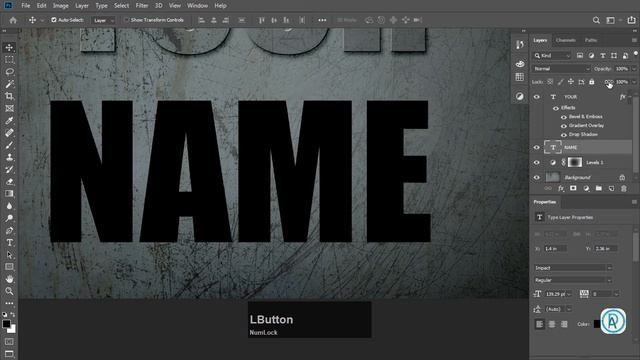Select the Blur tool
The image size is (640, 360).
(x=9, y=206)
